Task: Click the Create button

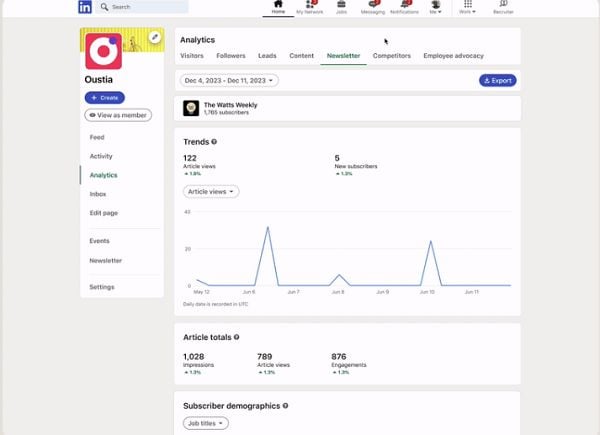Action: 104,98
